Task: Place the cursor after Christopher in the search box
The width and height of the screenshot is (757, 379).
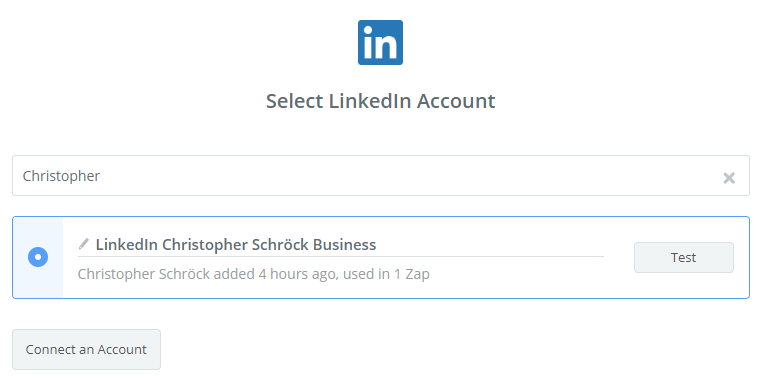Action: [x=101, y=176]
